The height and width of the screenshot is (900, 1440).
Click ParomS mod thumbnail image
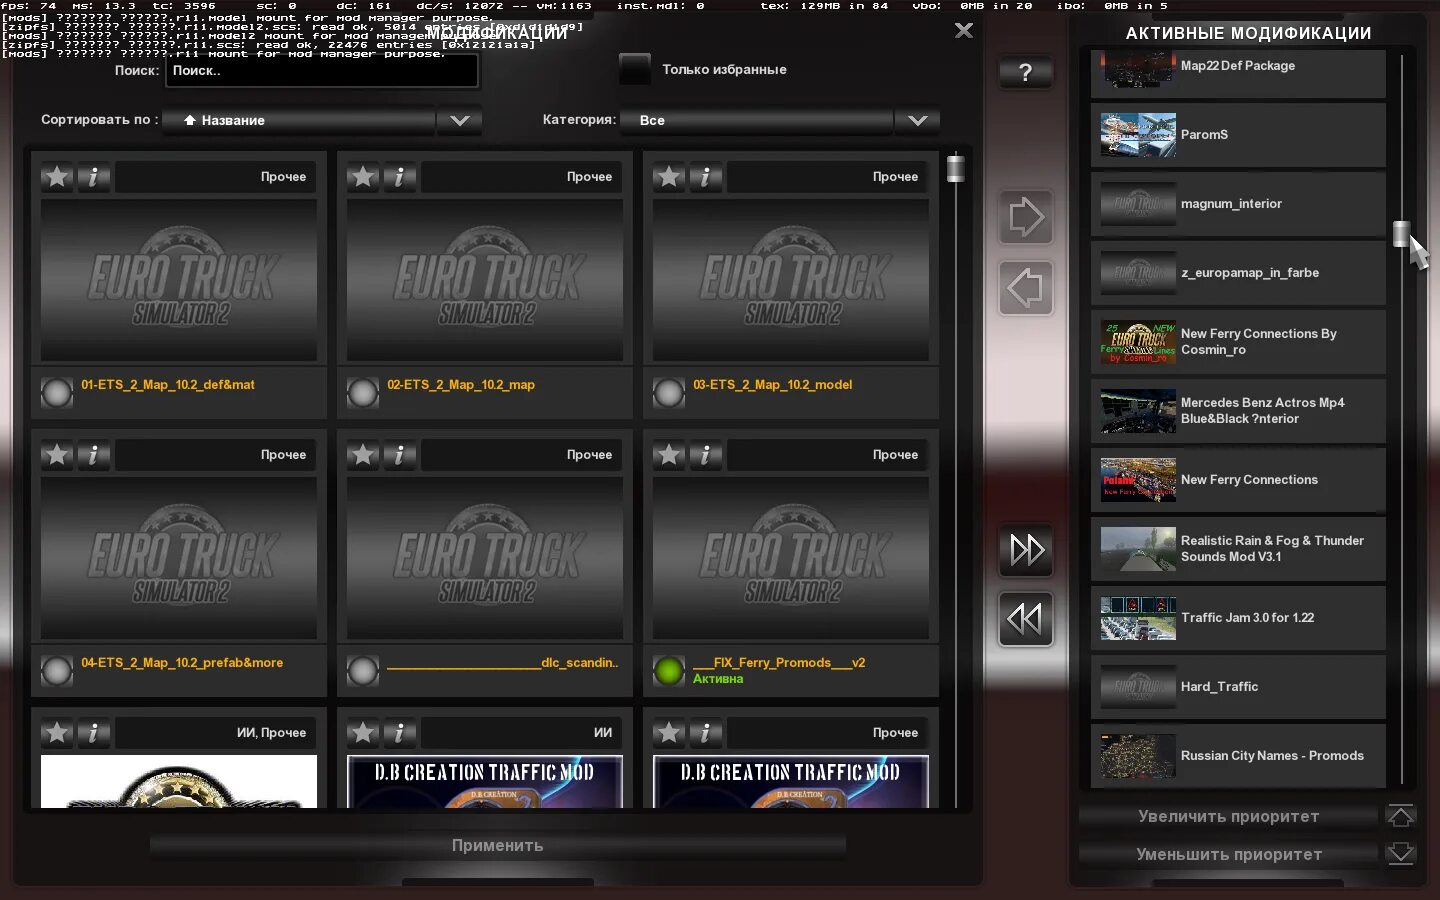1138,135
